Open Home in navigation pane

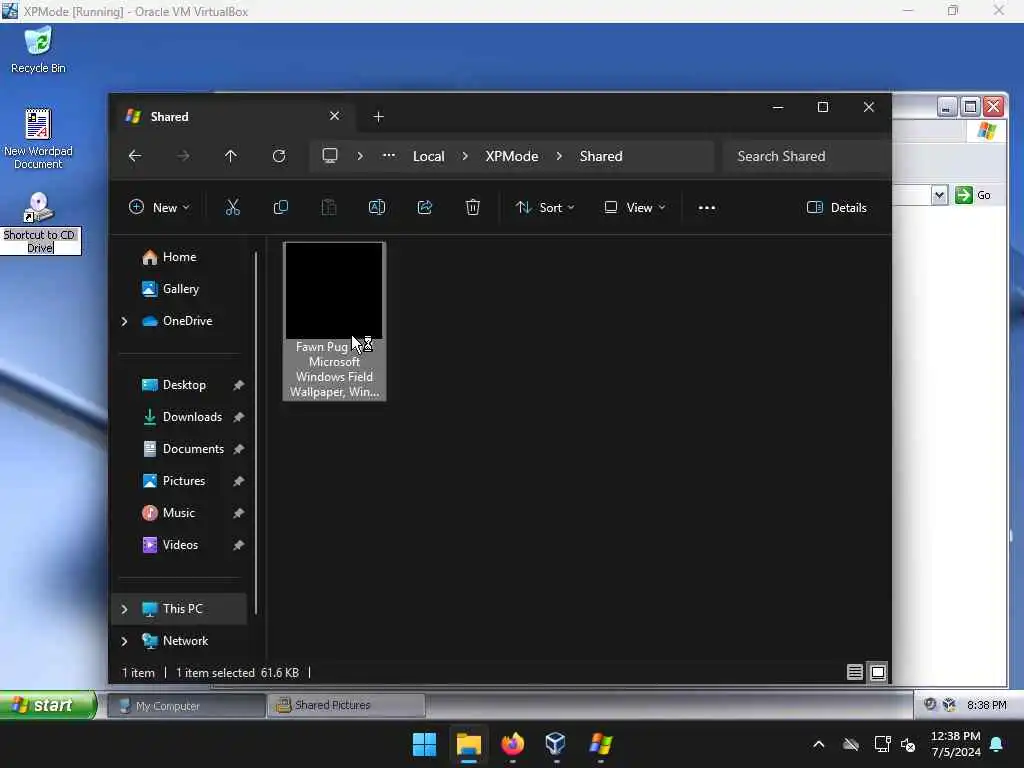click(x=169, y=257)
